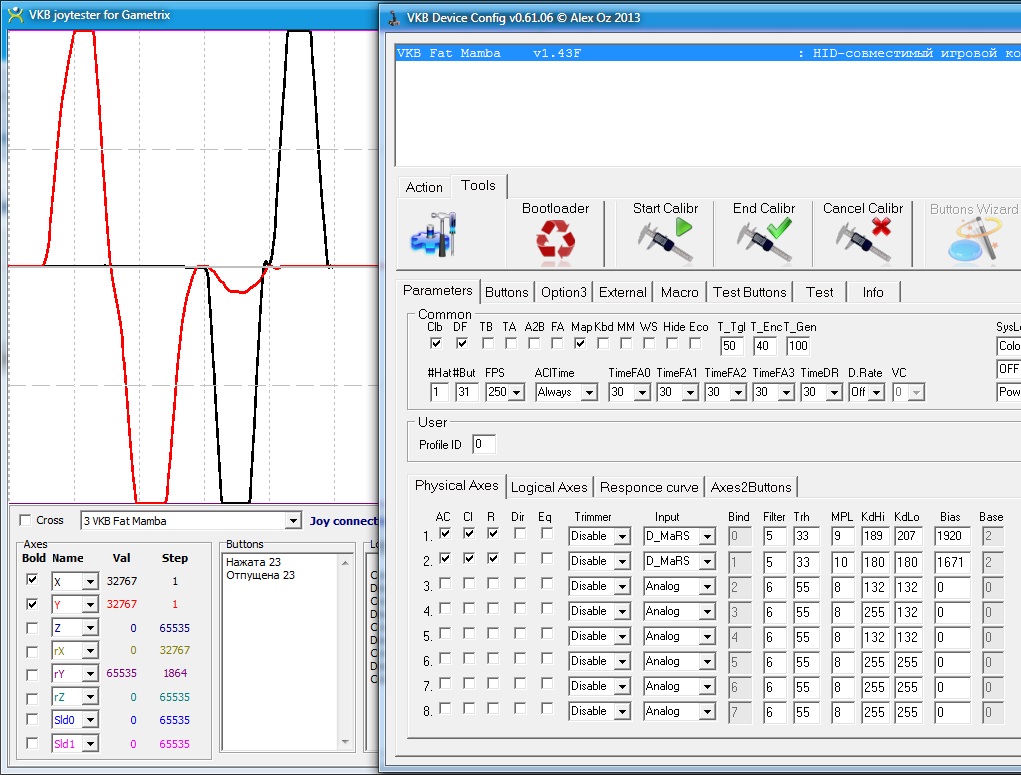Start calibration with the Start Calibr icon
1021x775 pixels.
tap(665, 241)
